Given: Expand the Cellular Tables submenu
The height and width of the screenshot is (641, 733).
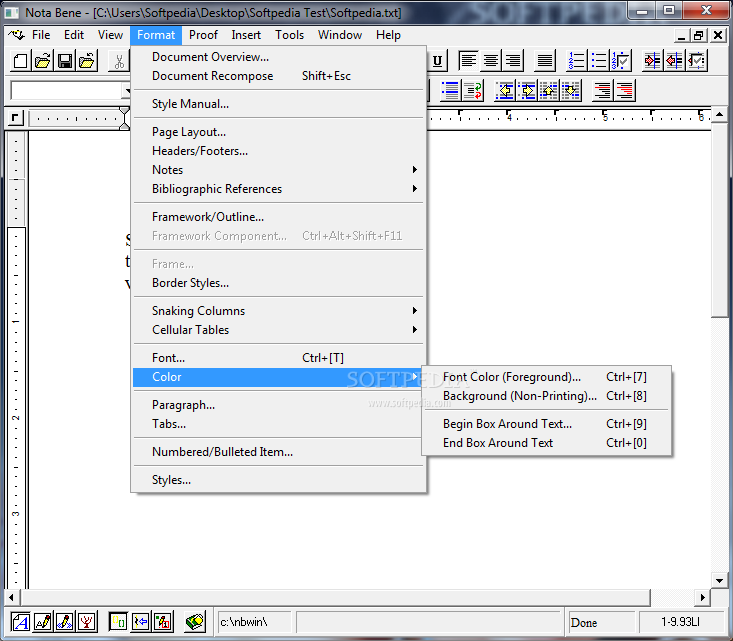Looking at the screenshot, I should pyautogui.click(x=279, y=330).
